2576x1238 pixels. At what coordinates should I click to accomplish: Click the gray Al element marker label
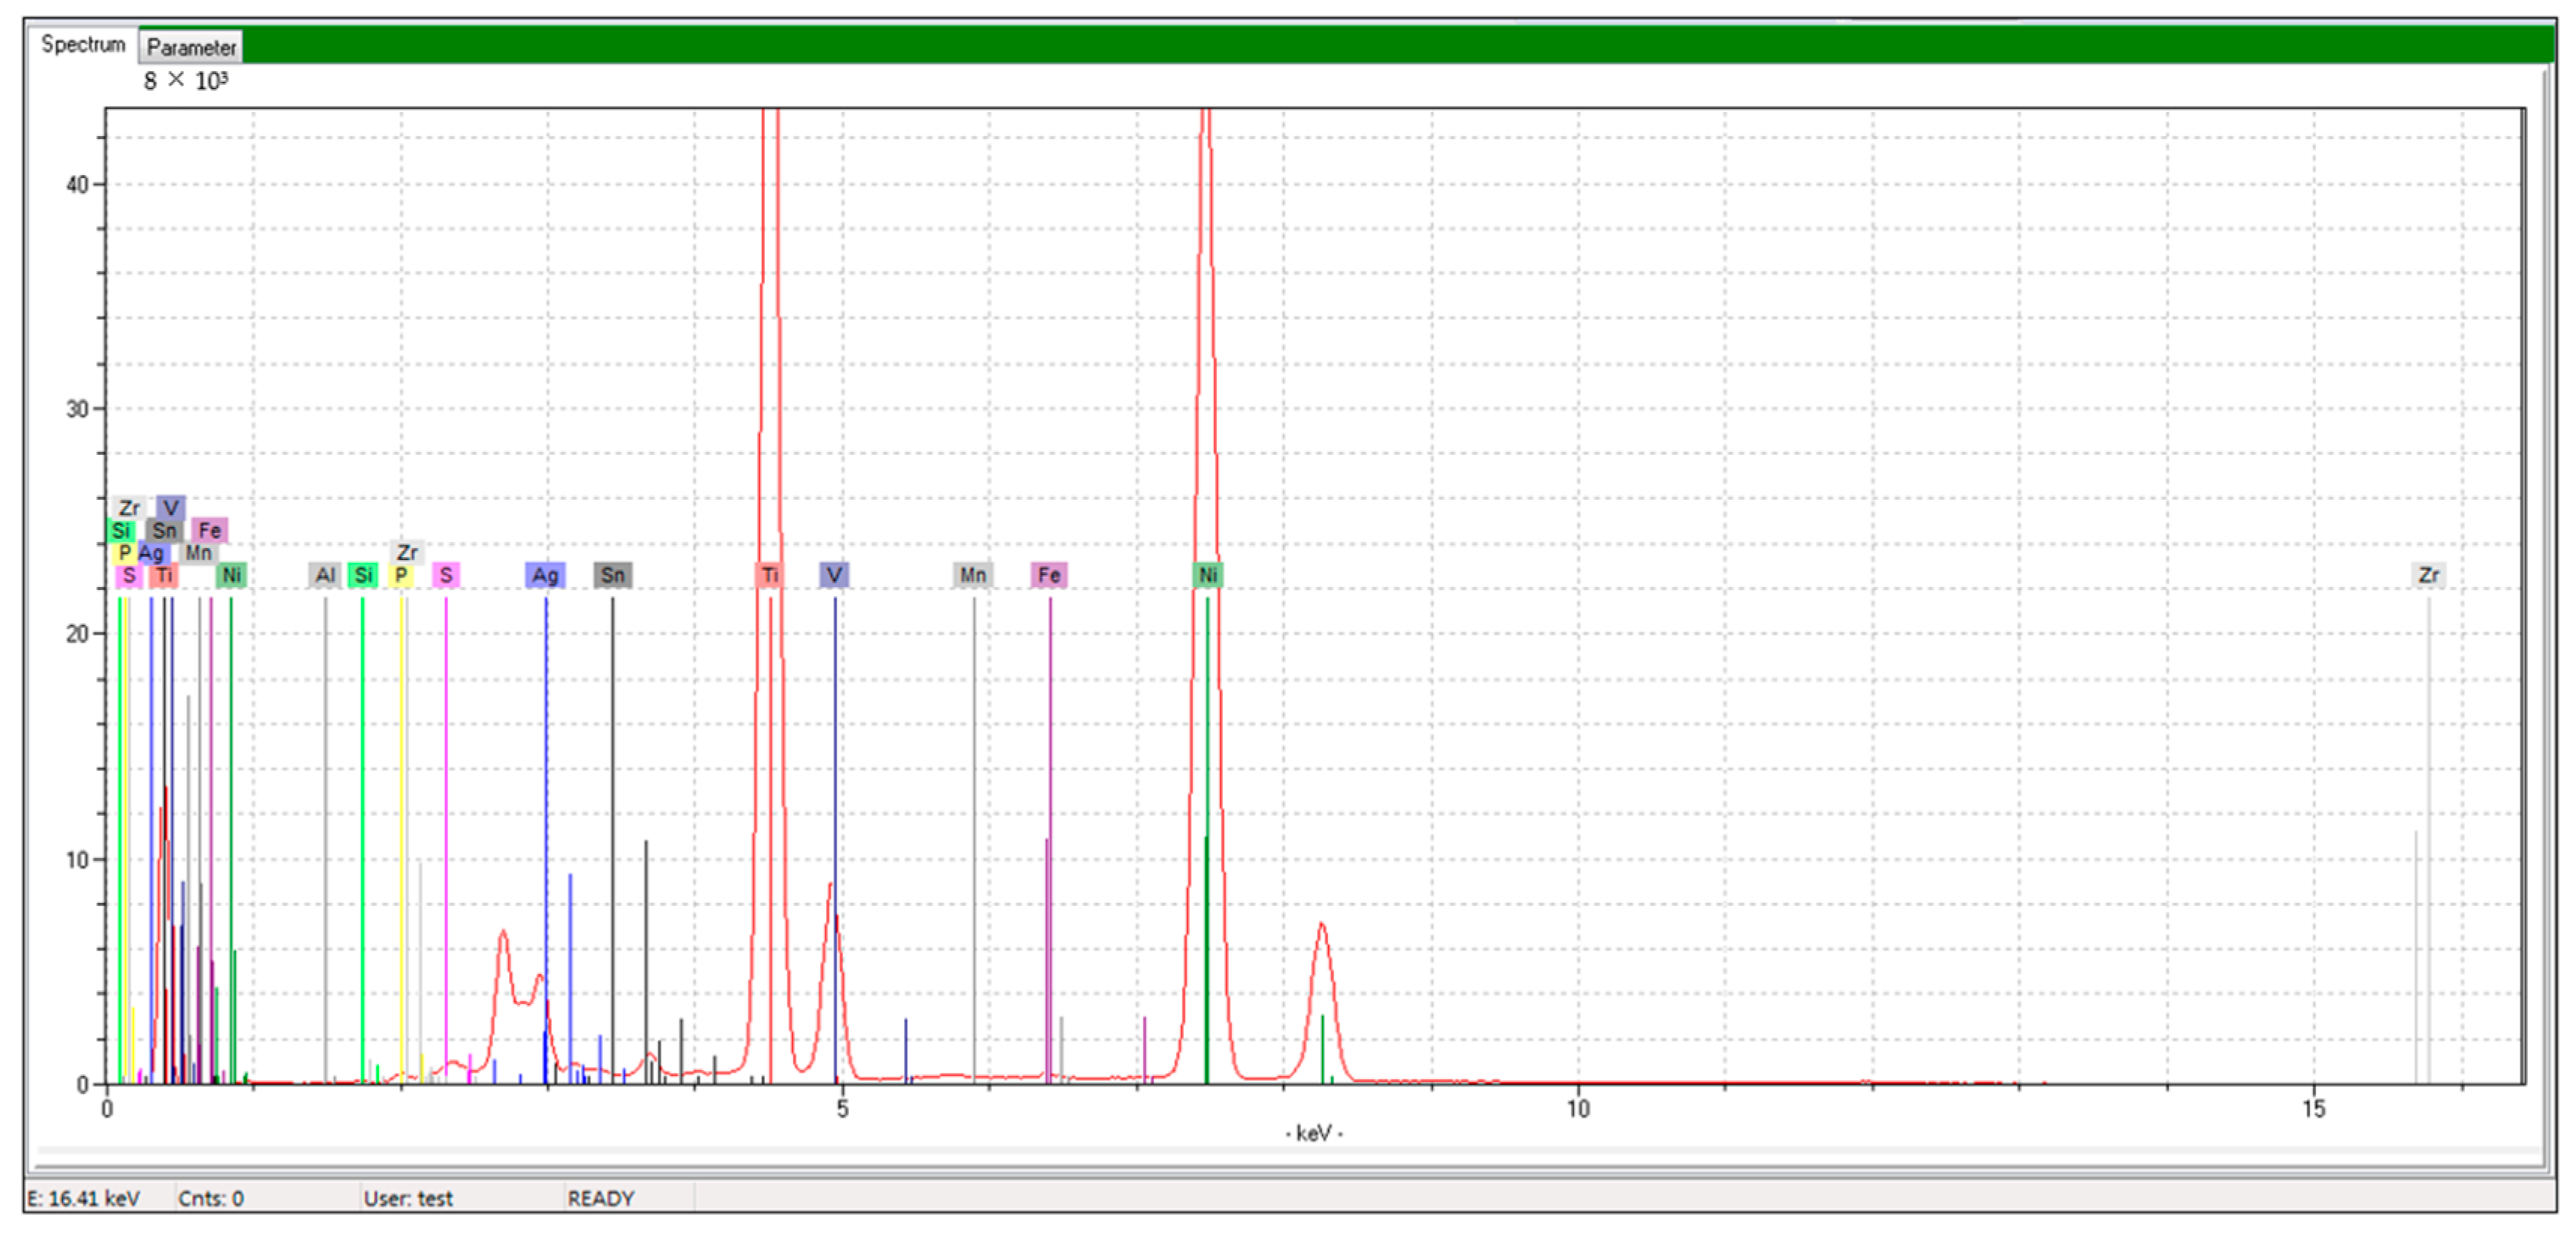point(325,575)
